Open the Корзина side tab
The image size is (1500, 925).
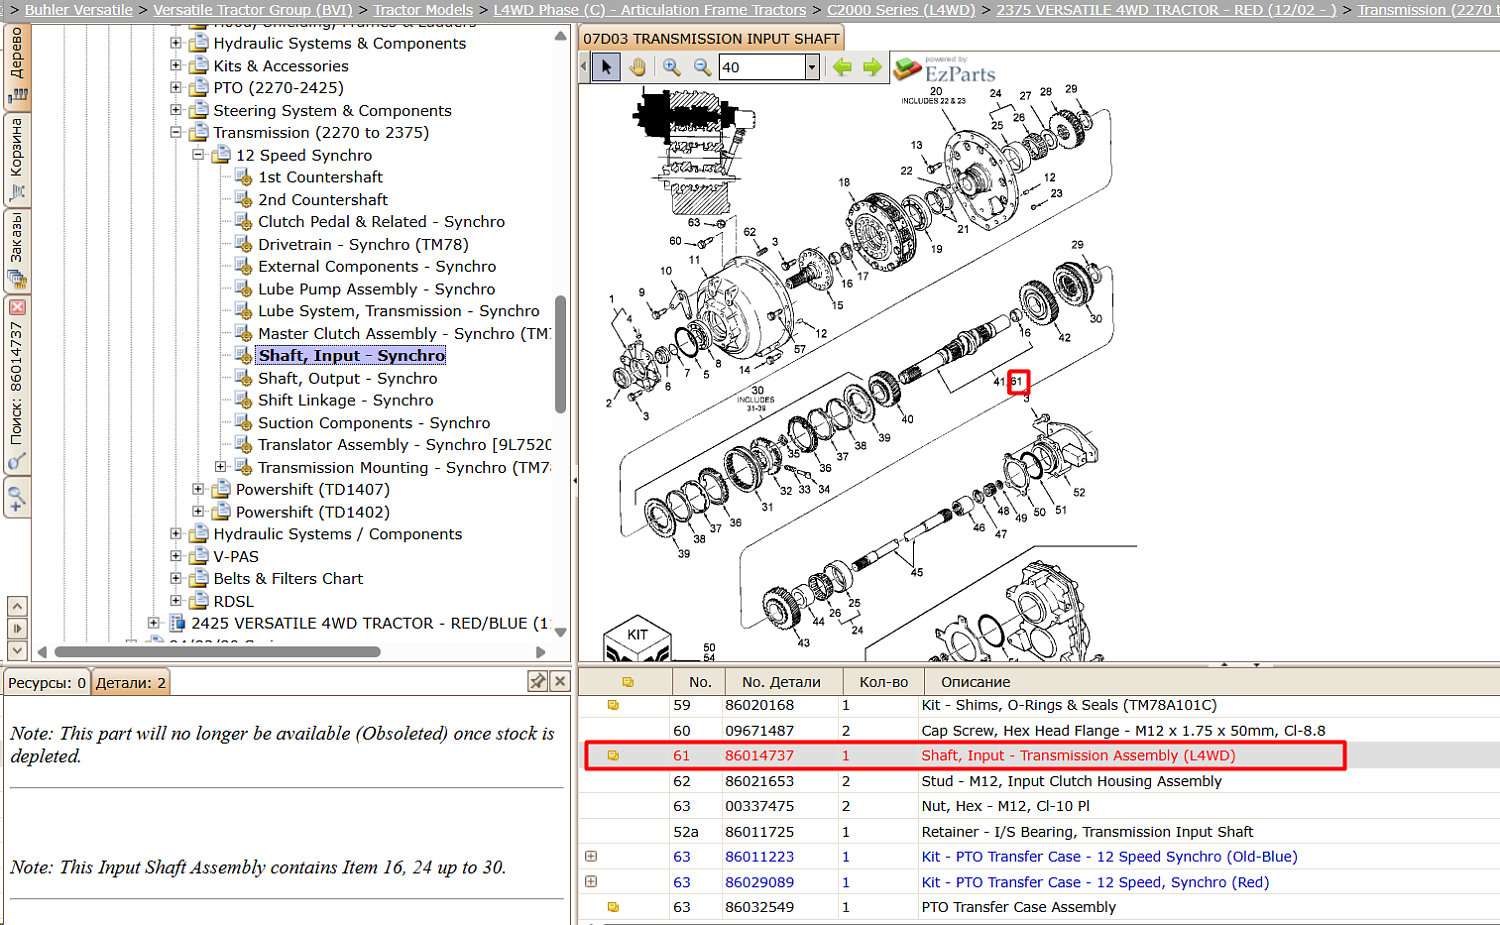(17, 161)
